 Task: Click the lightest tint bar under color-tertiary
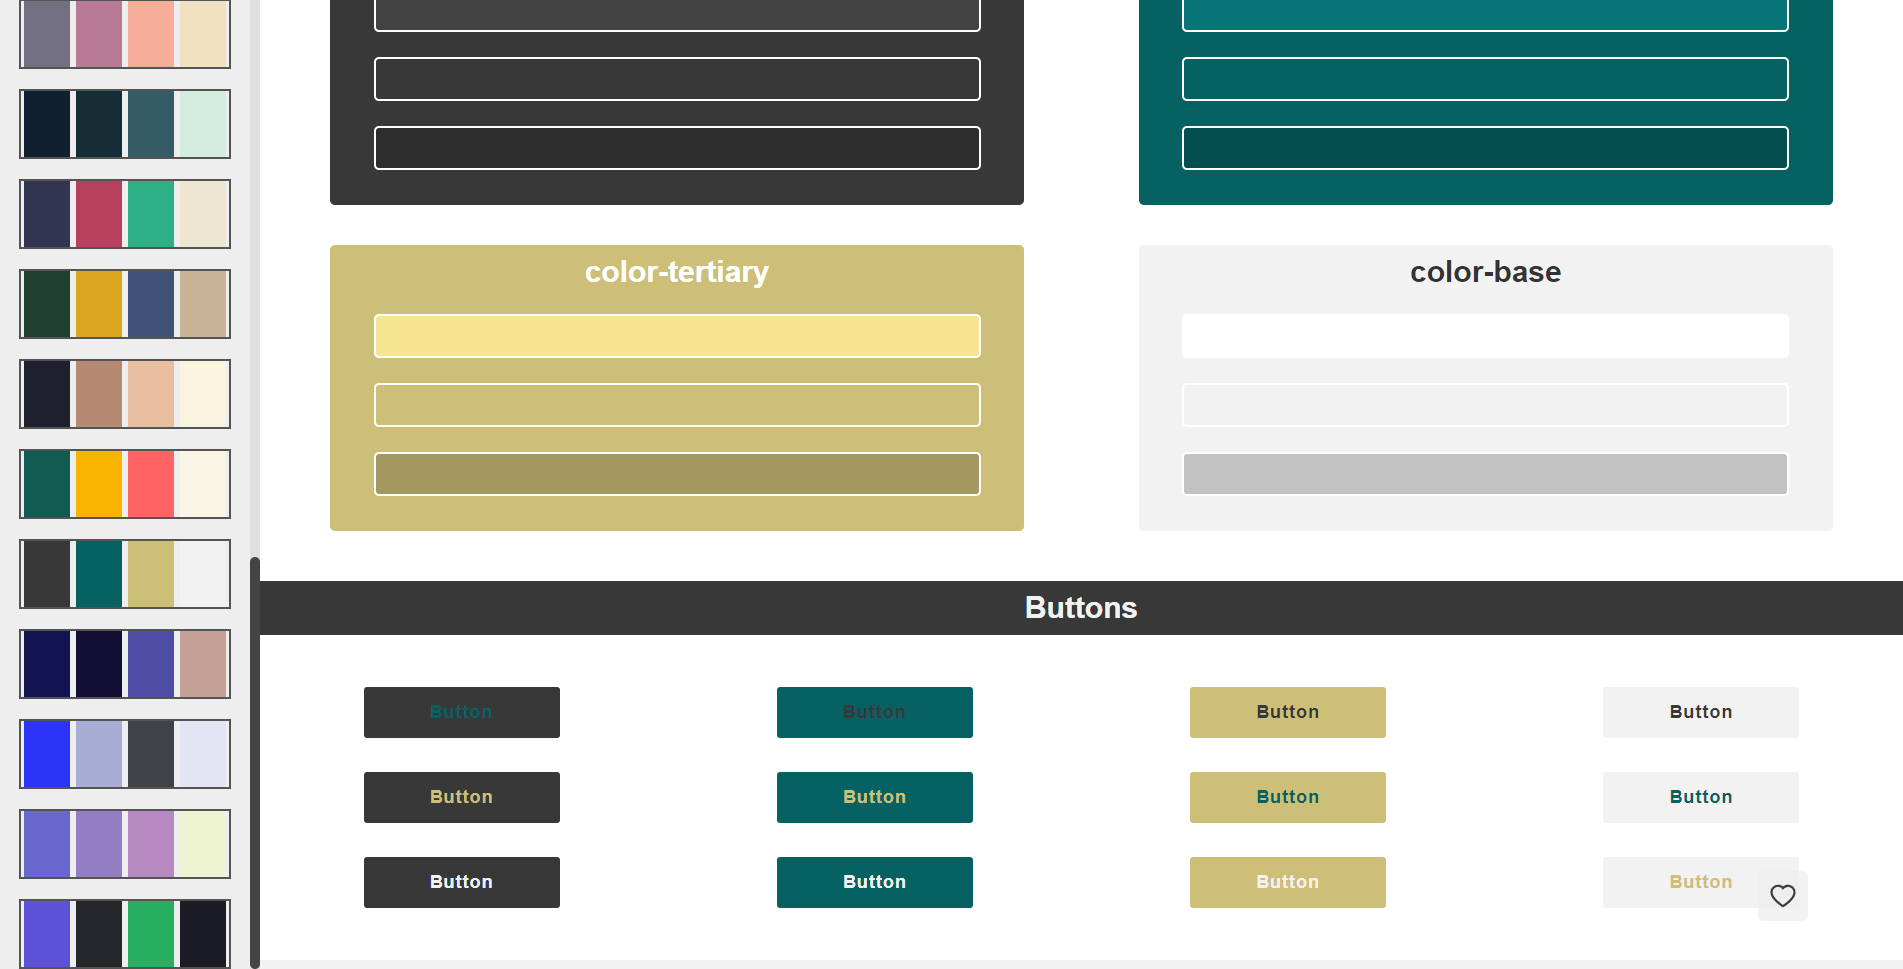point(676,336)
